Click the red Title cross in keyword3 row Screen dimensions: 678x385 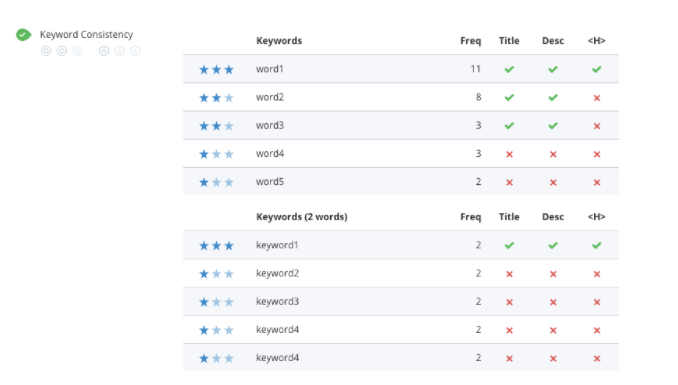[509, 302]
